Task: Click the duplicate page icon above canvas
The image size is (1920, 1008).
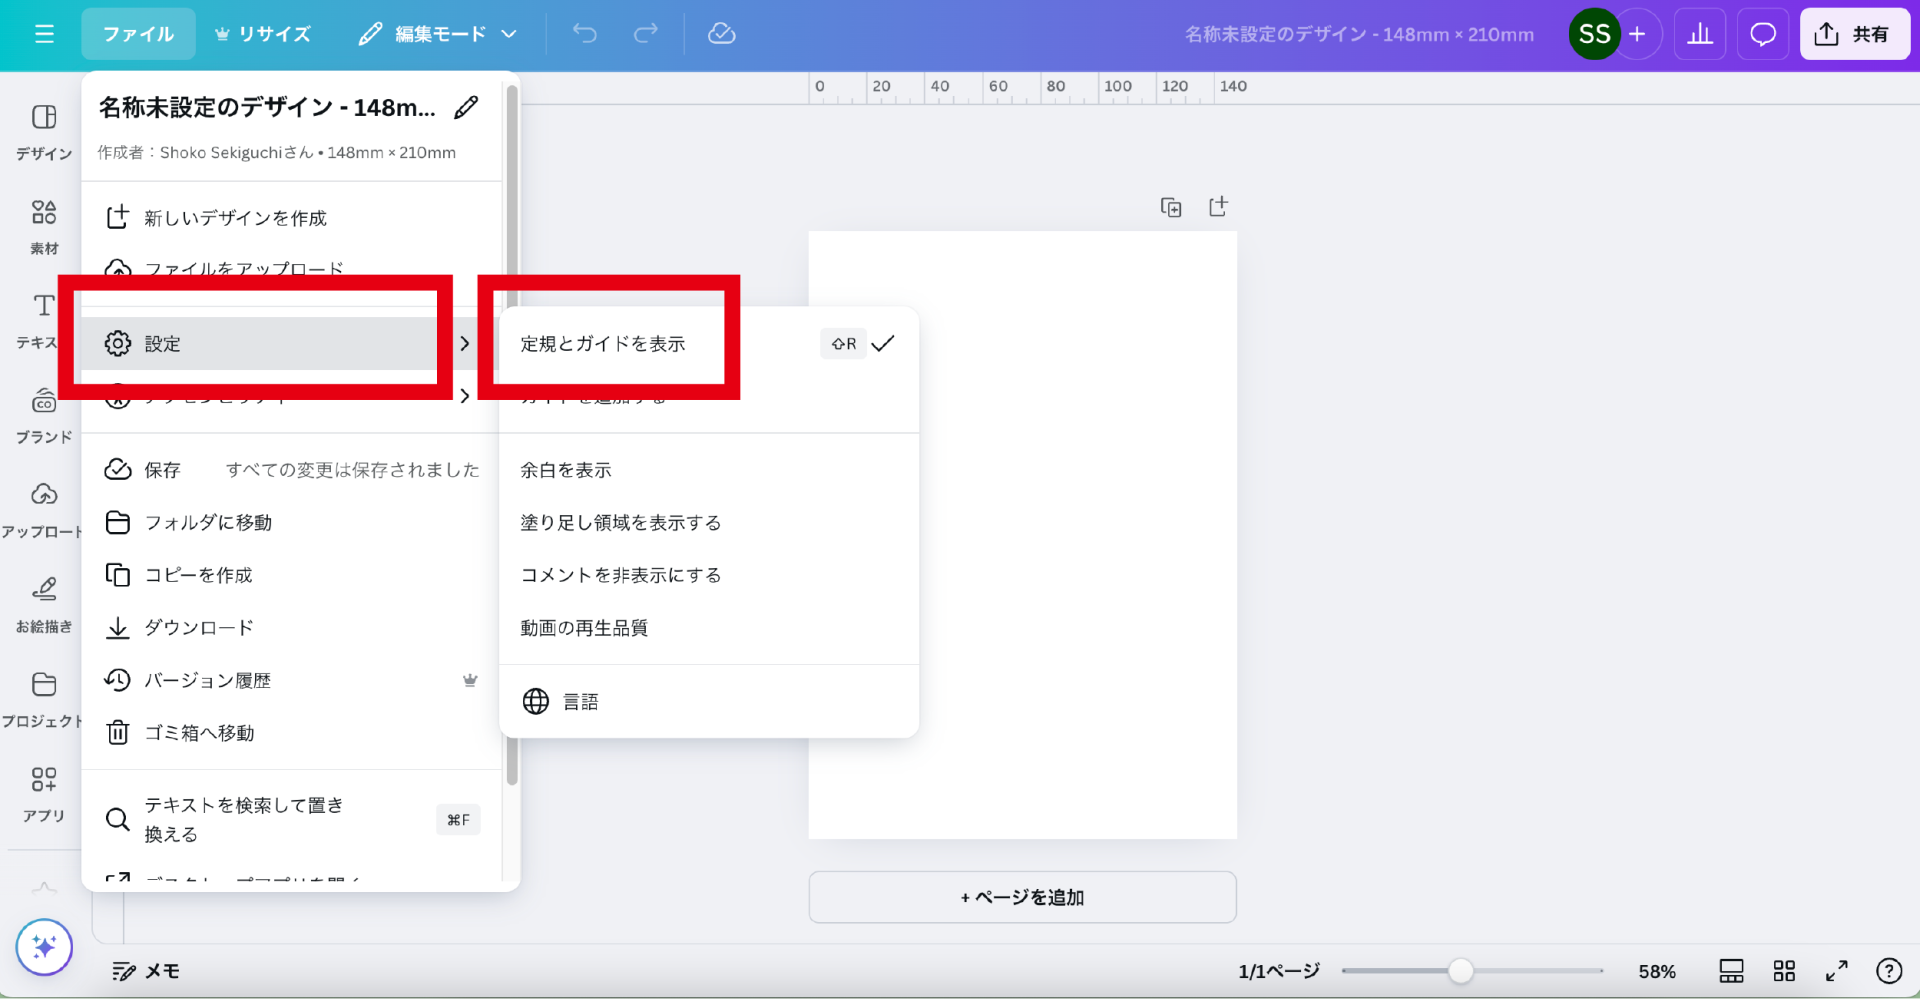Action: pos(1170,207)
